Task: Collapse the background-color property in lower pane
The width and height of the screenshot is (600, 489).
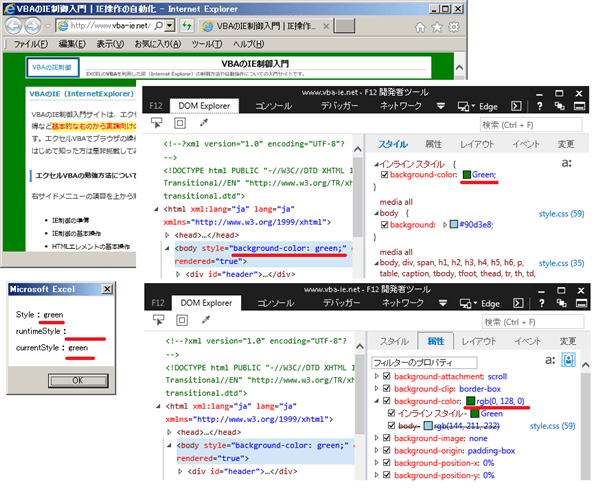Action: pos(377,401)
